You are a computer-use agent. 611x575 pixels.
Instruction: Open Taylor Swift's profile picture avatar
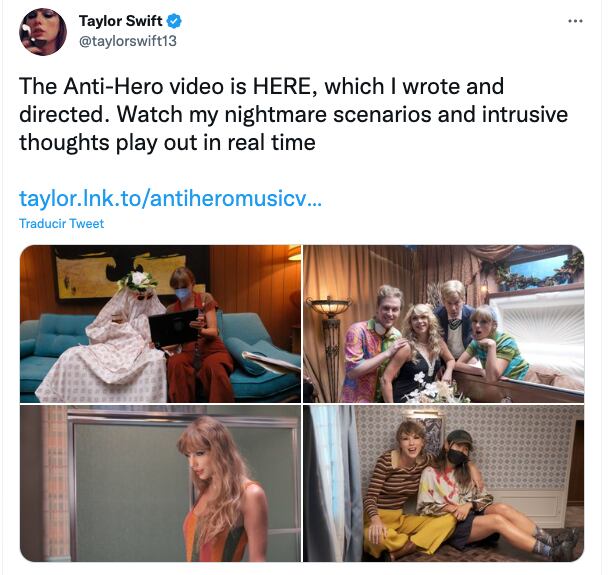point(43,32)
